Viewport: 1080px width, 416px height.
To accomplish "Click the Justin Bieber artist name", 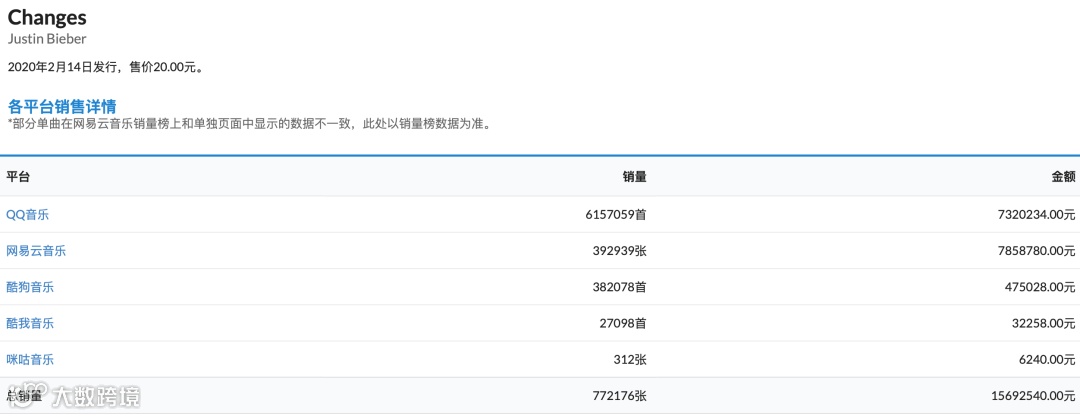I will (47, 39).
